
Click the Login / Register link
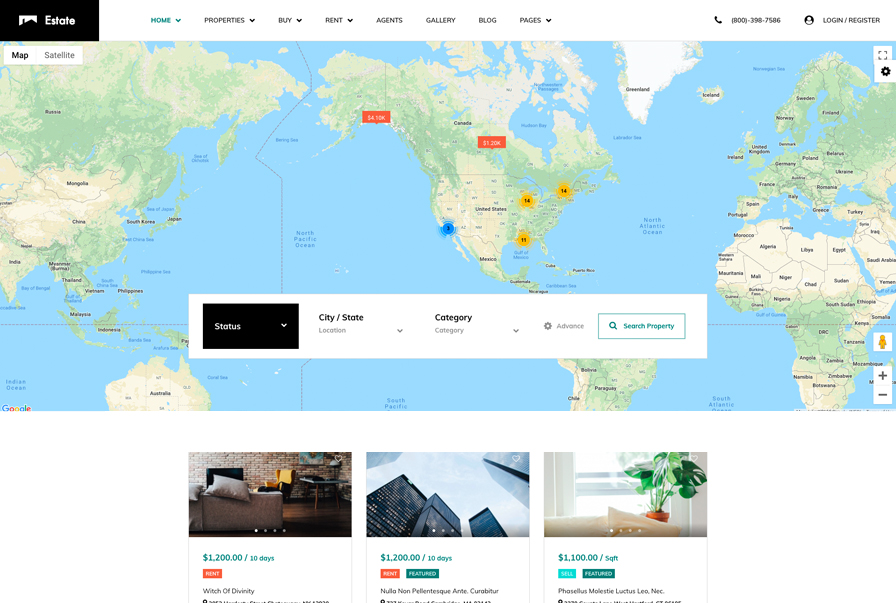point(851,20)
